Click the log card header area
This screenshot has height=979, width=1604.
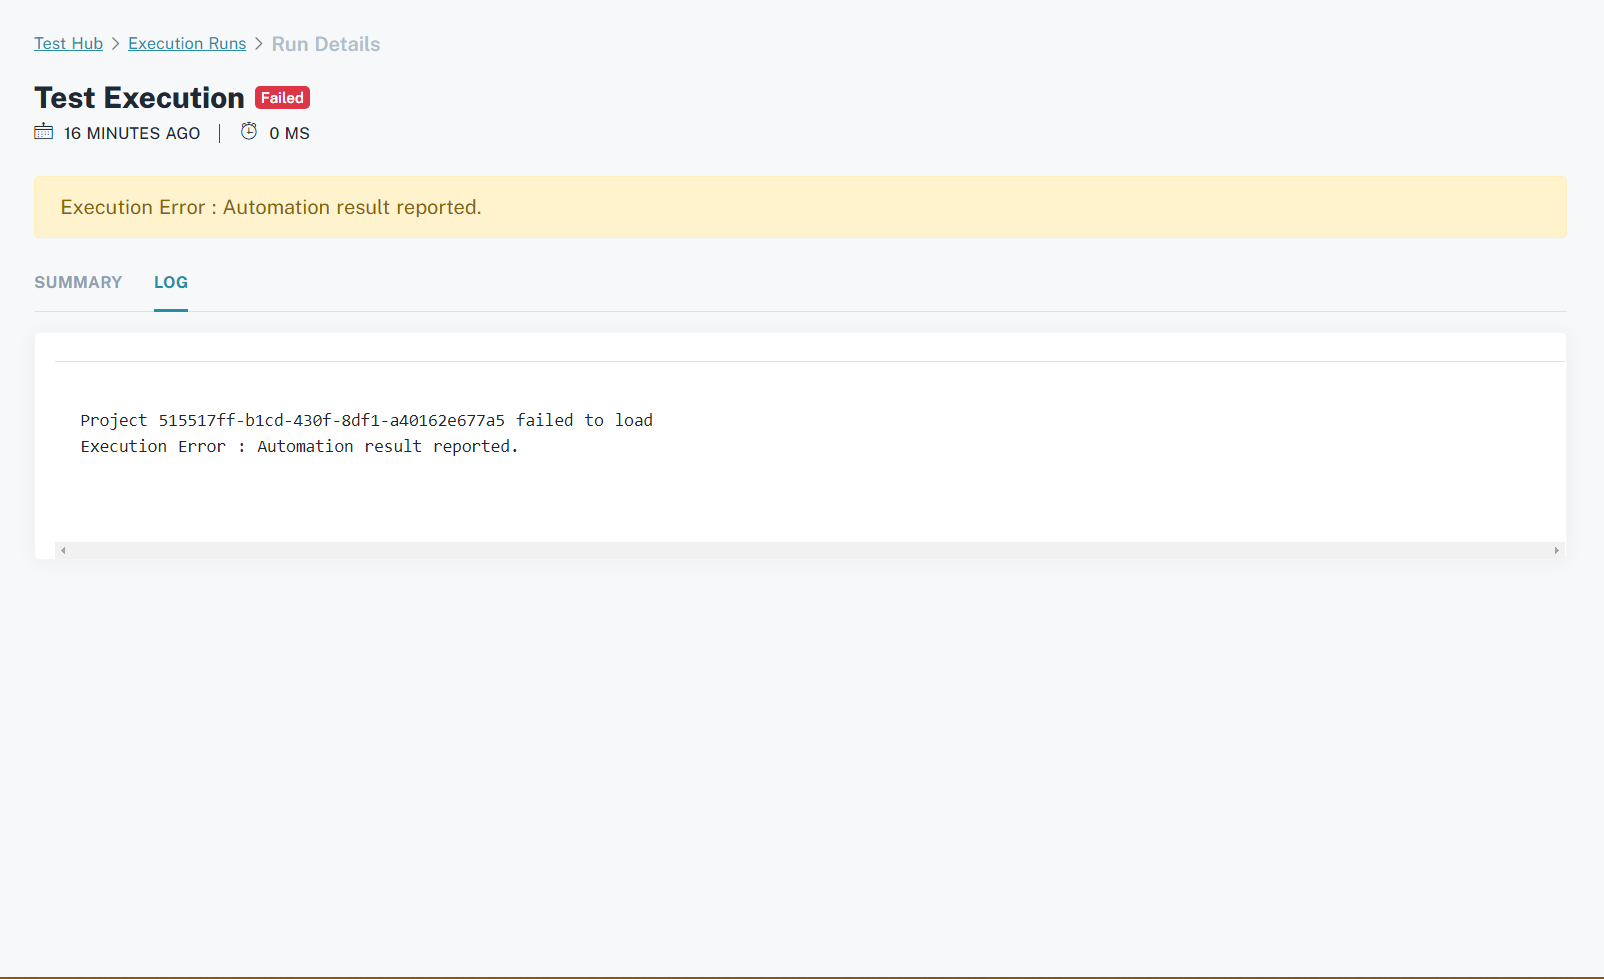800,347
